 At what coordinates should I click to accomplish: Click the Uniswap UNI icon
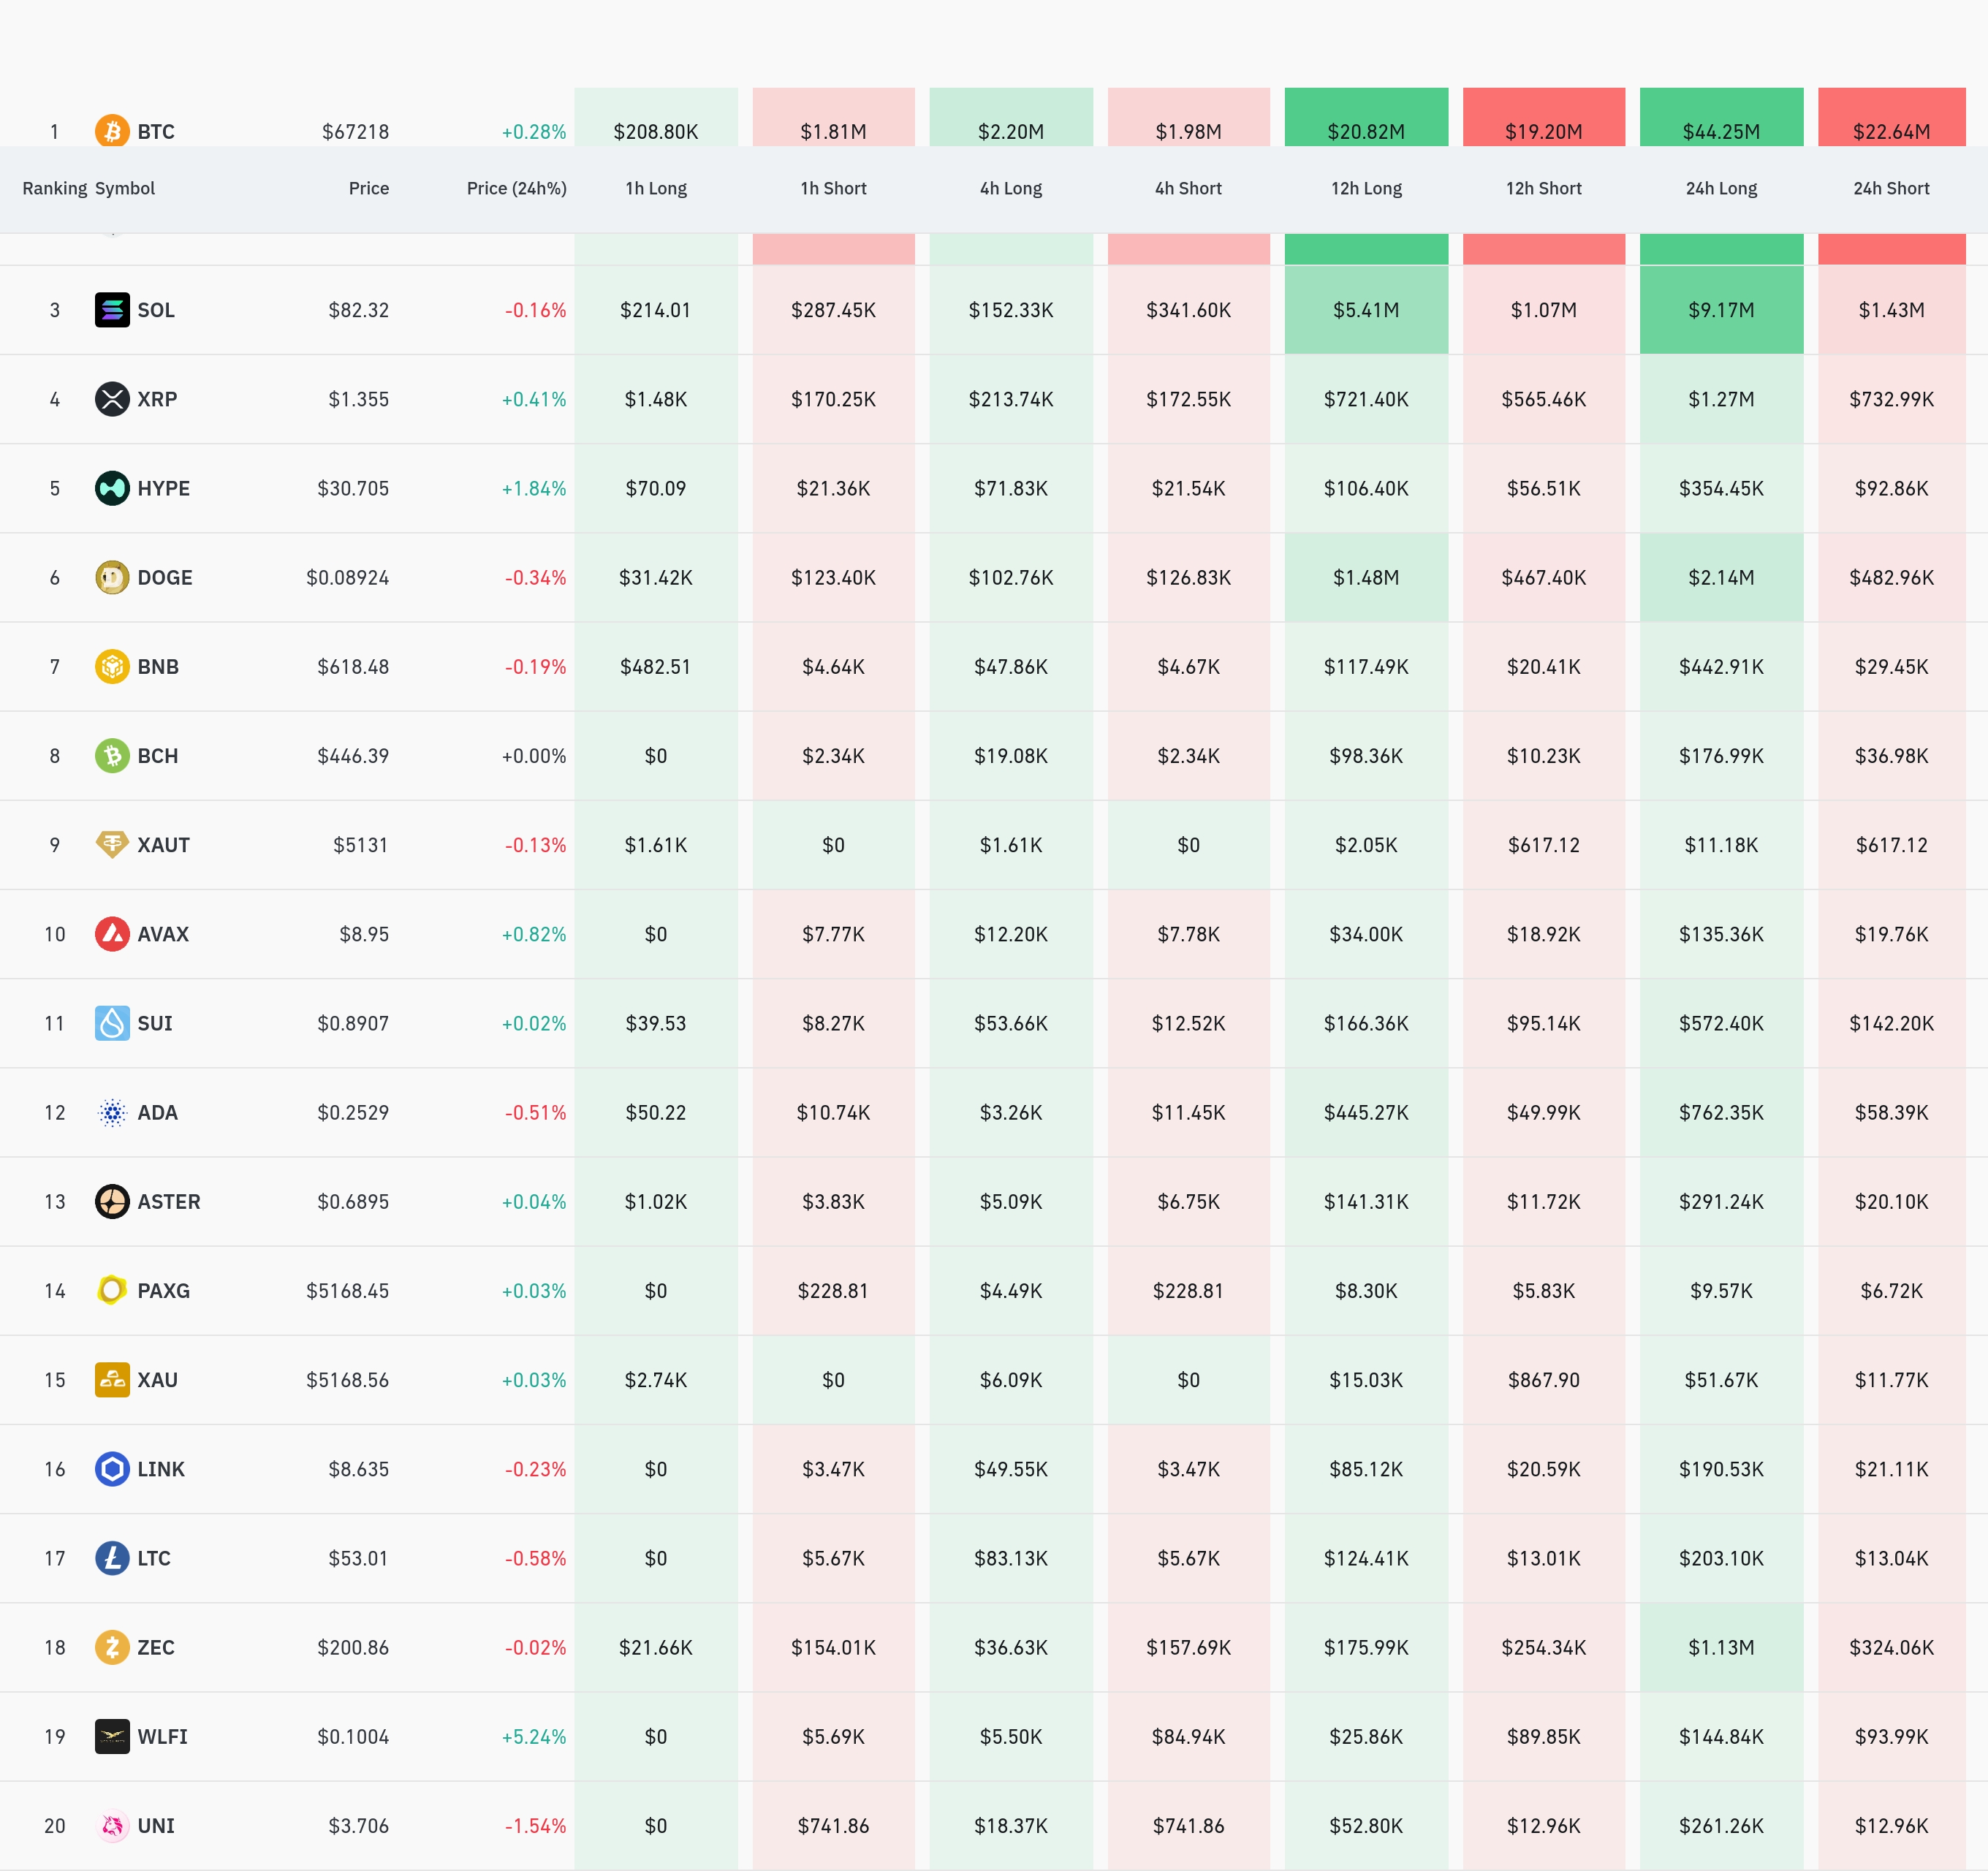click(x=112, y=1826)
